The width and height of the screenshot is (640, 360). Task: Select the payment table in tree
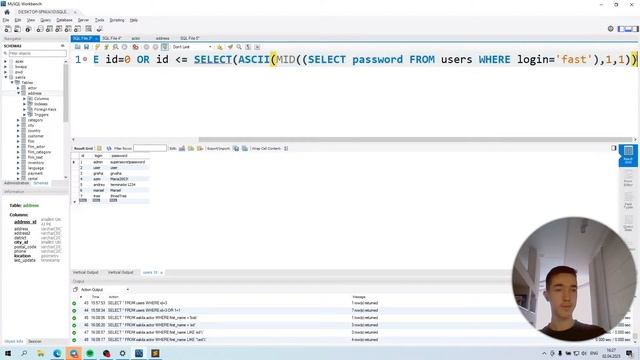tap(35, 173)
